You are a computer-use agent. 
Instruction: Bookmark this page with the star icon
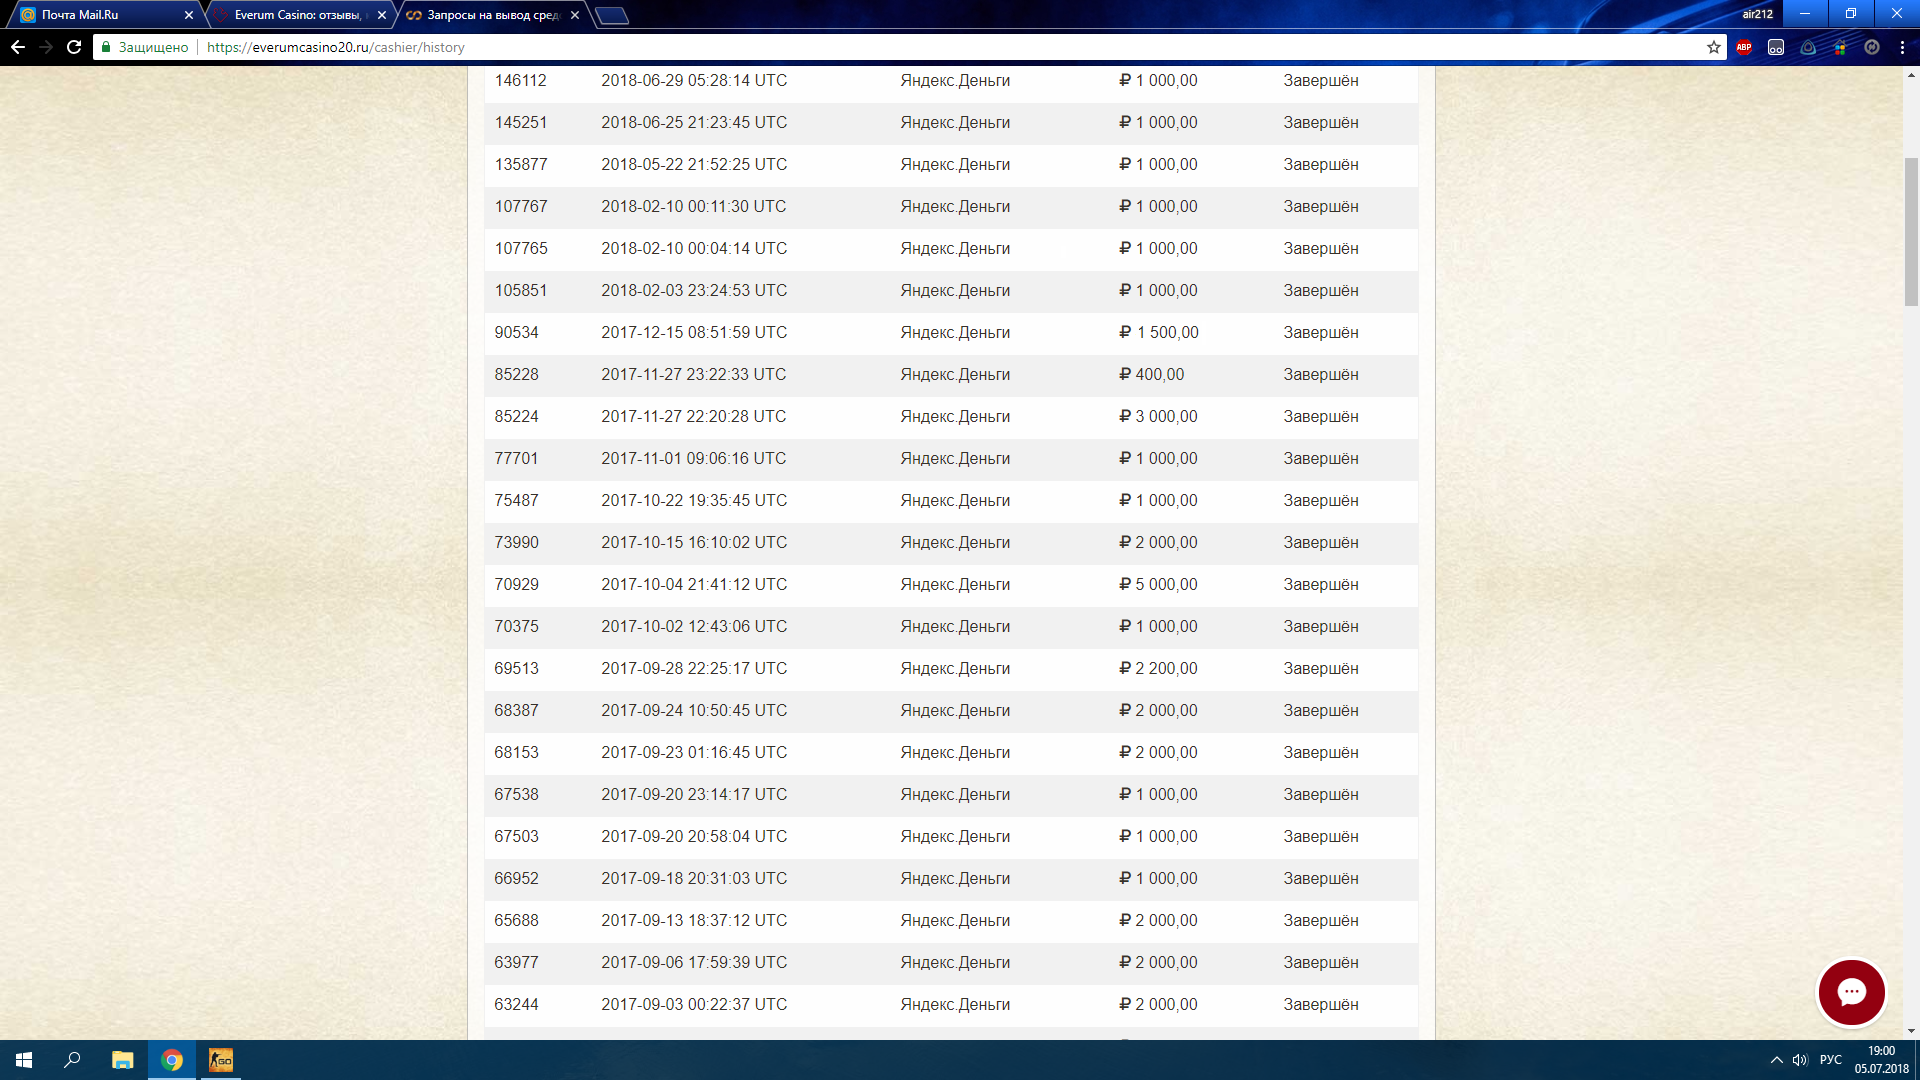tap(1714, 47)
